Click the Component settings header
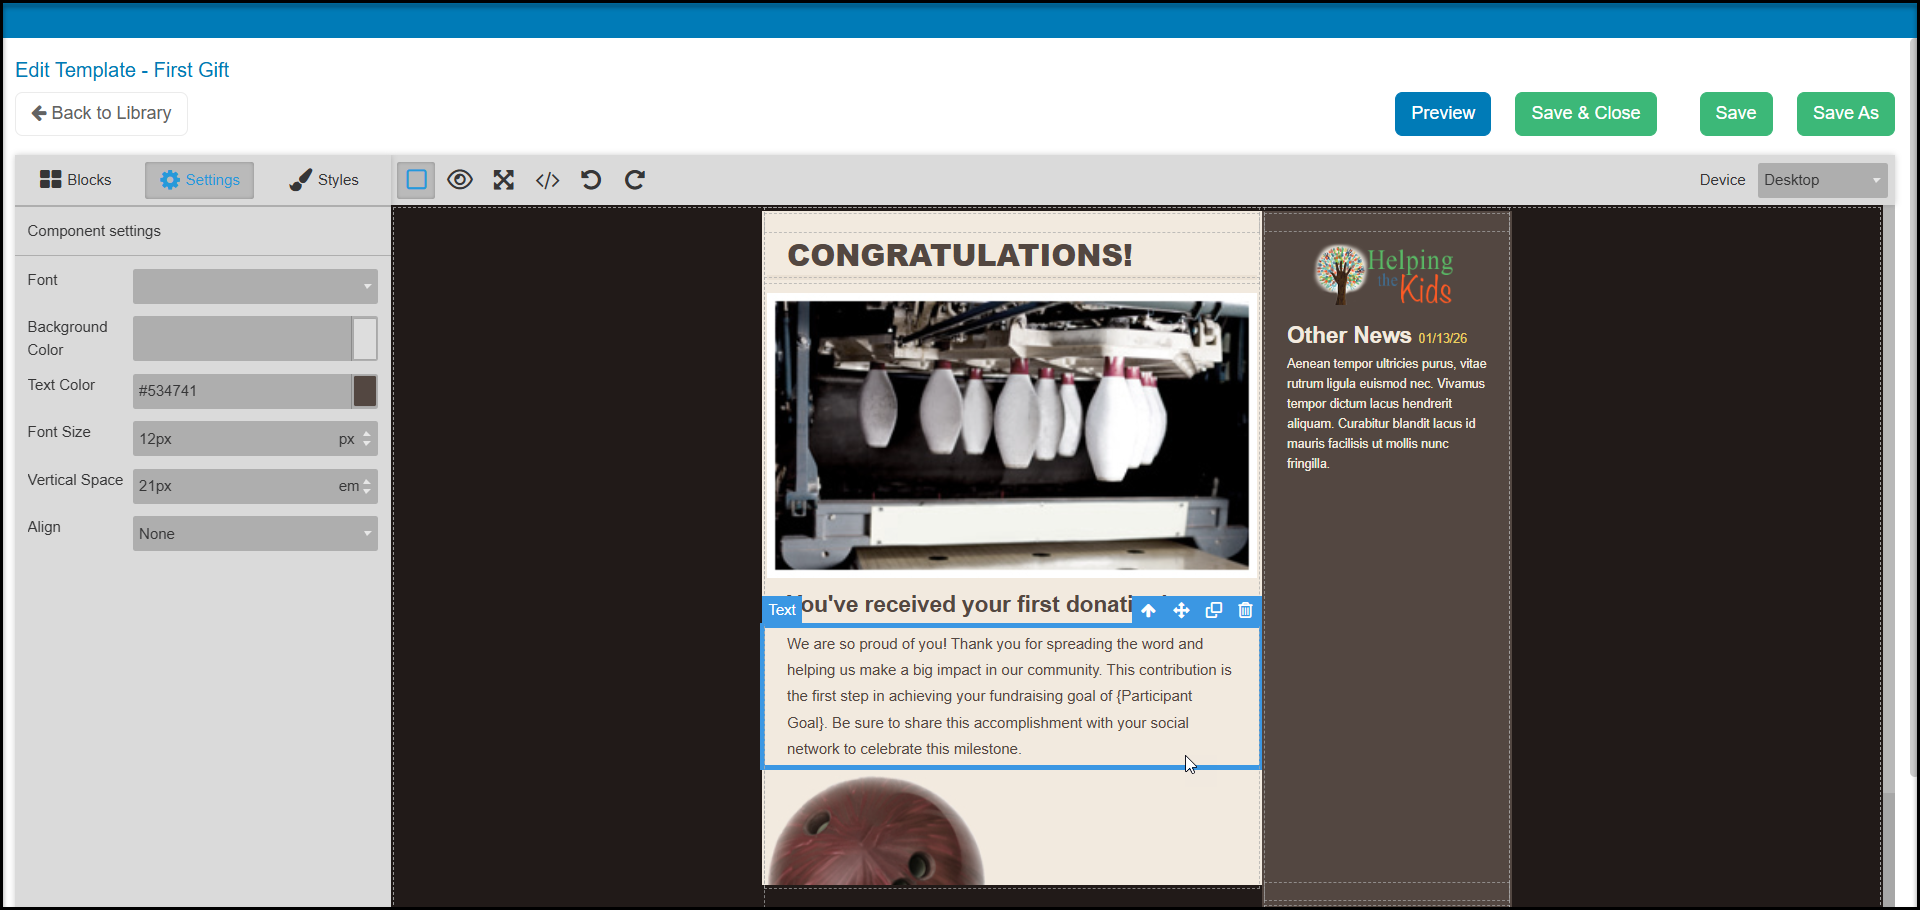 (x=94, y=231)
